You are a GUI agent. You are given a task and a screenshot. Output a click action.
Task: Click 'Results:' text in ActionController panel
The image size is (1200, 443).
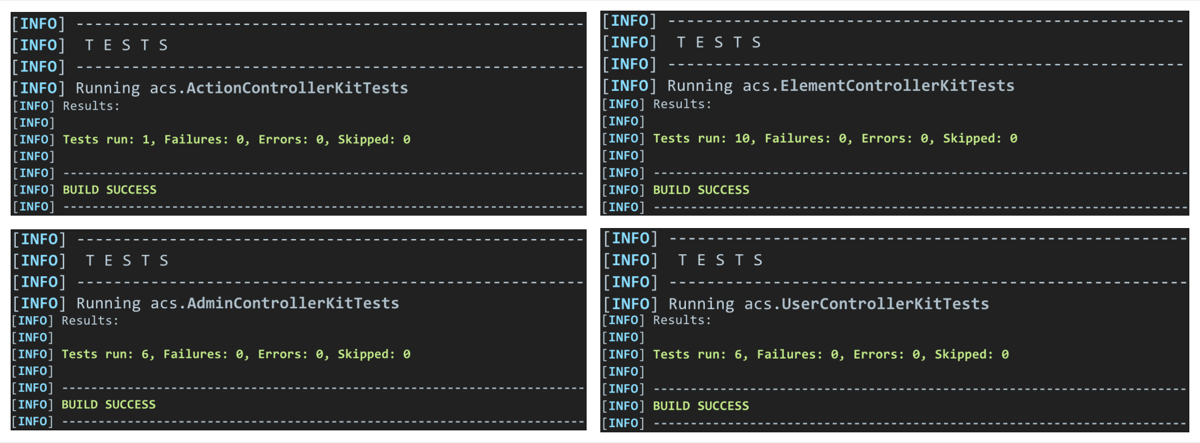[x=91, y=105]
